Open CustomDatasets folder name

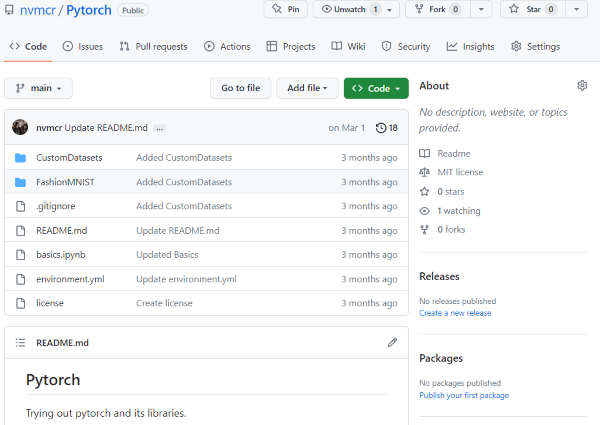(69, 158)
